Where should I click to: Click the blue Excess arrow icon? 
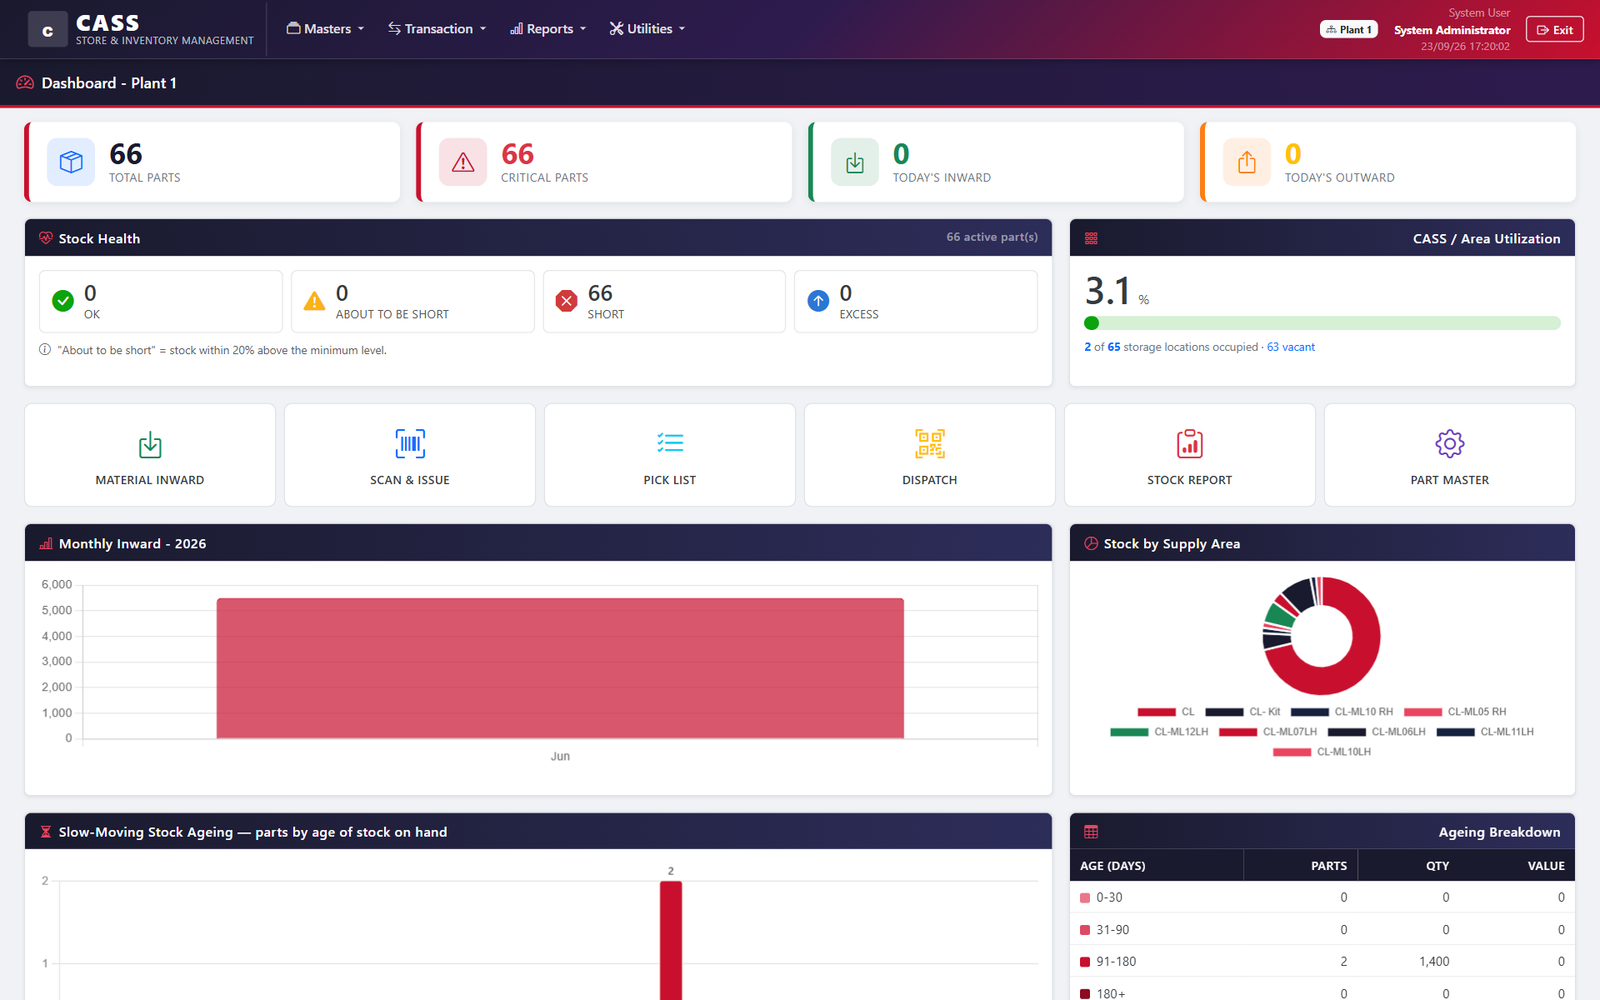pyautogui.click(x=818, y=301)
